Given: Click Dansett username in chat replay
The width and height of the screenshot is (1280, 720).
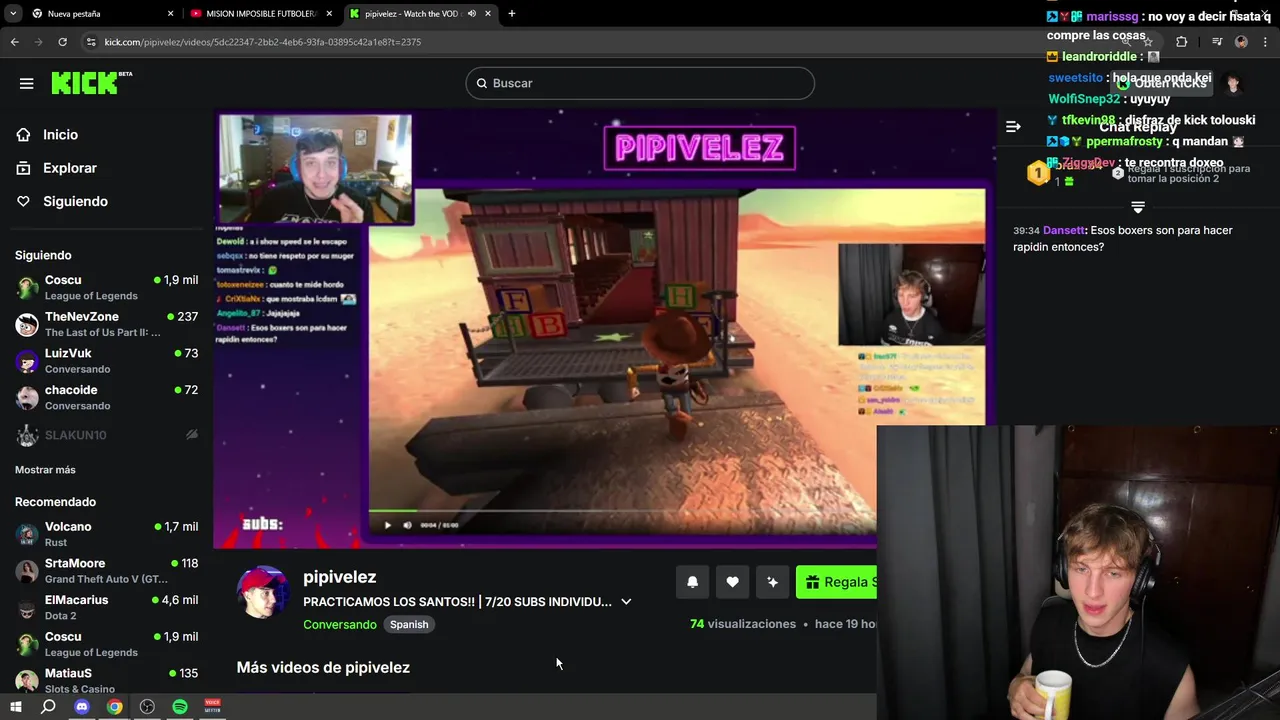Looking at the screenshot, I should tap(1064, 230).
